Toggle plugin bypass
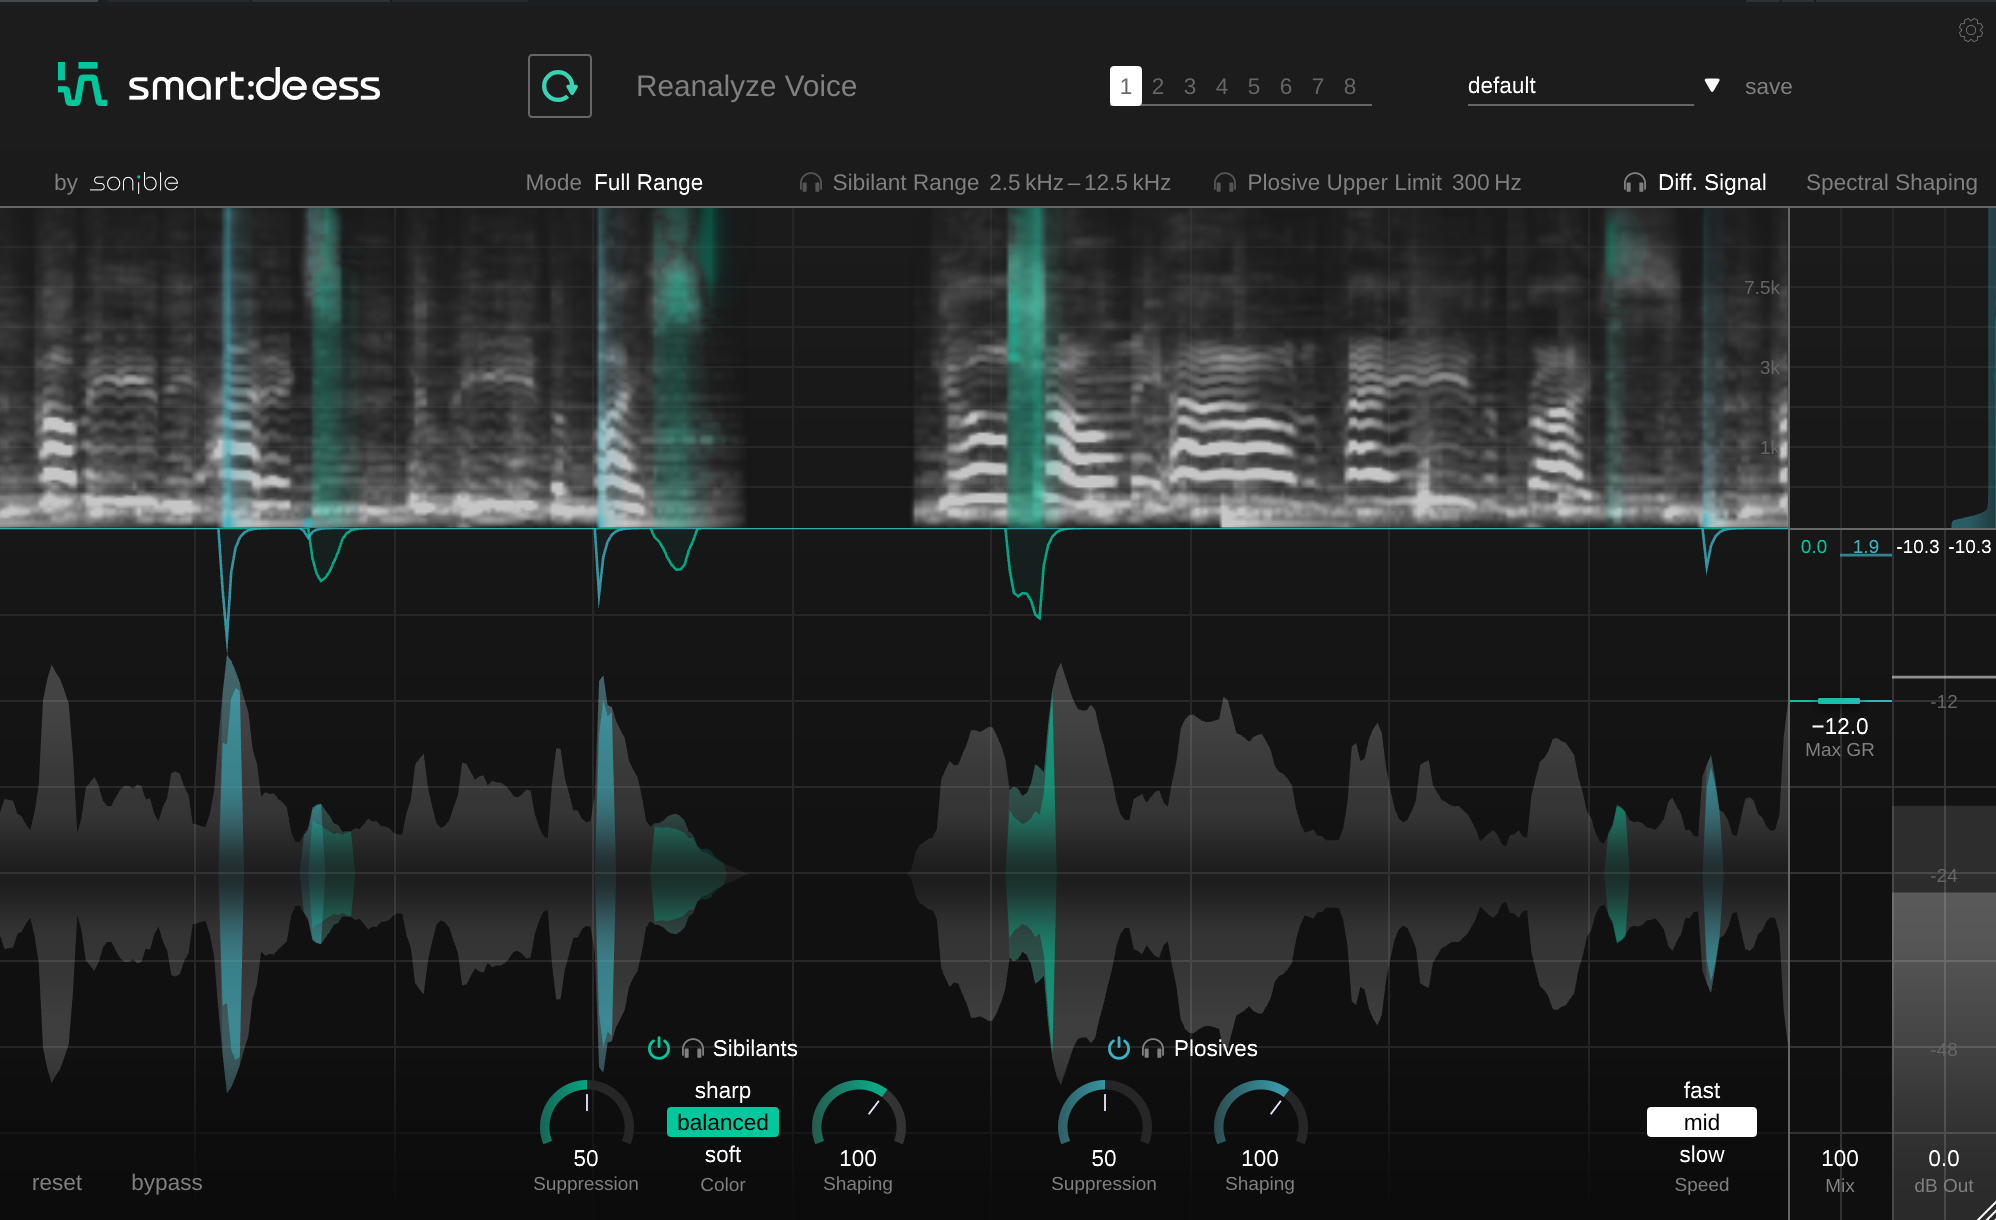The height and width of the screenshot is (1220, 1996). point(166,1183)
